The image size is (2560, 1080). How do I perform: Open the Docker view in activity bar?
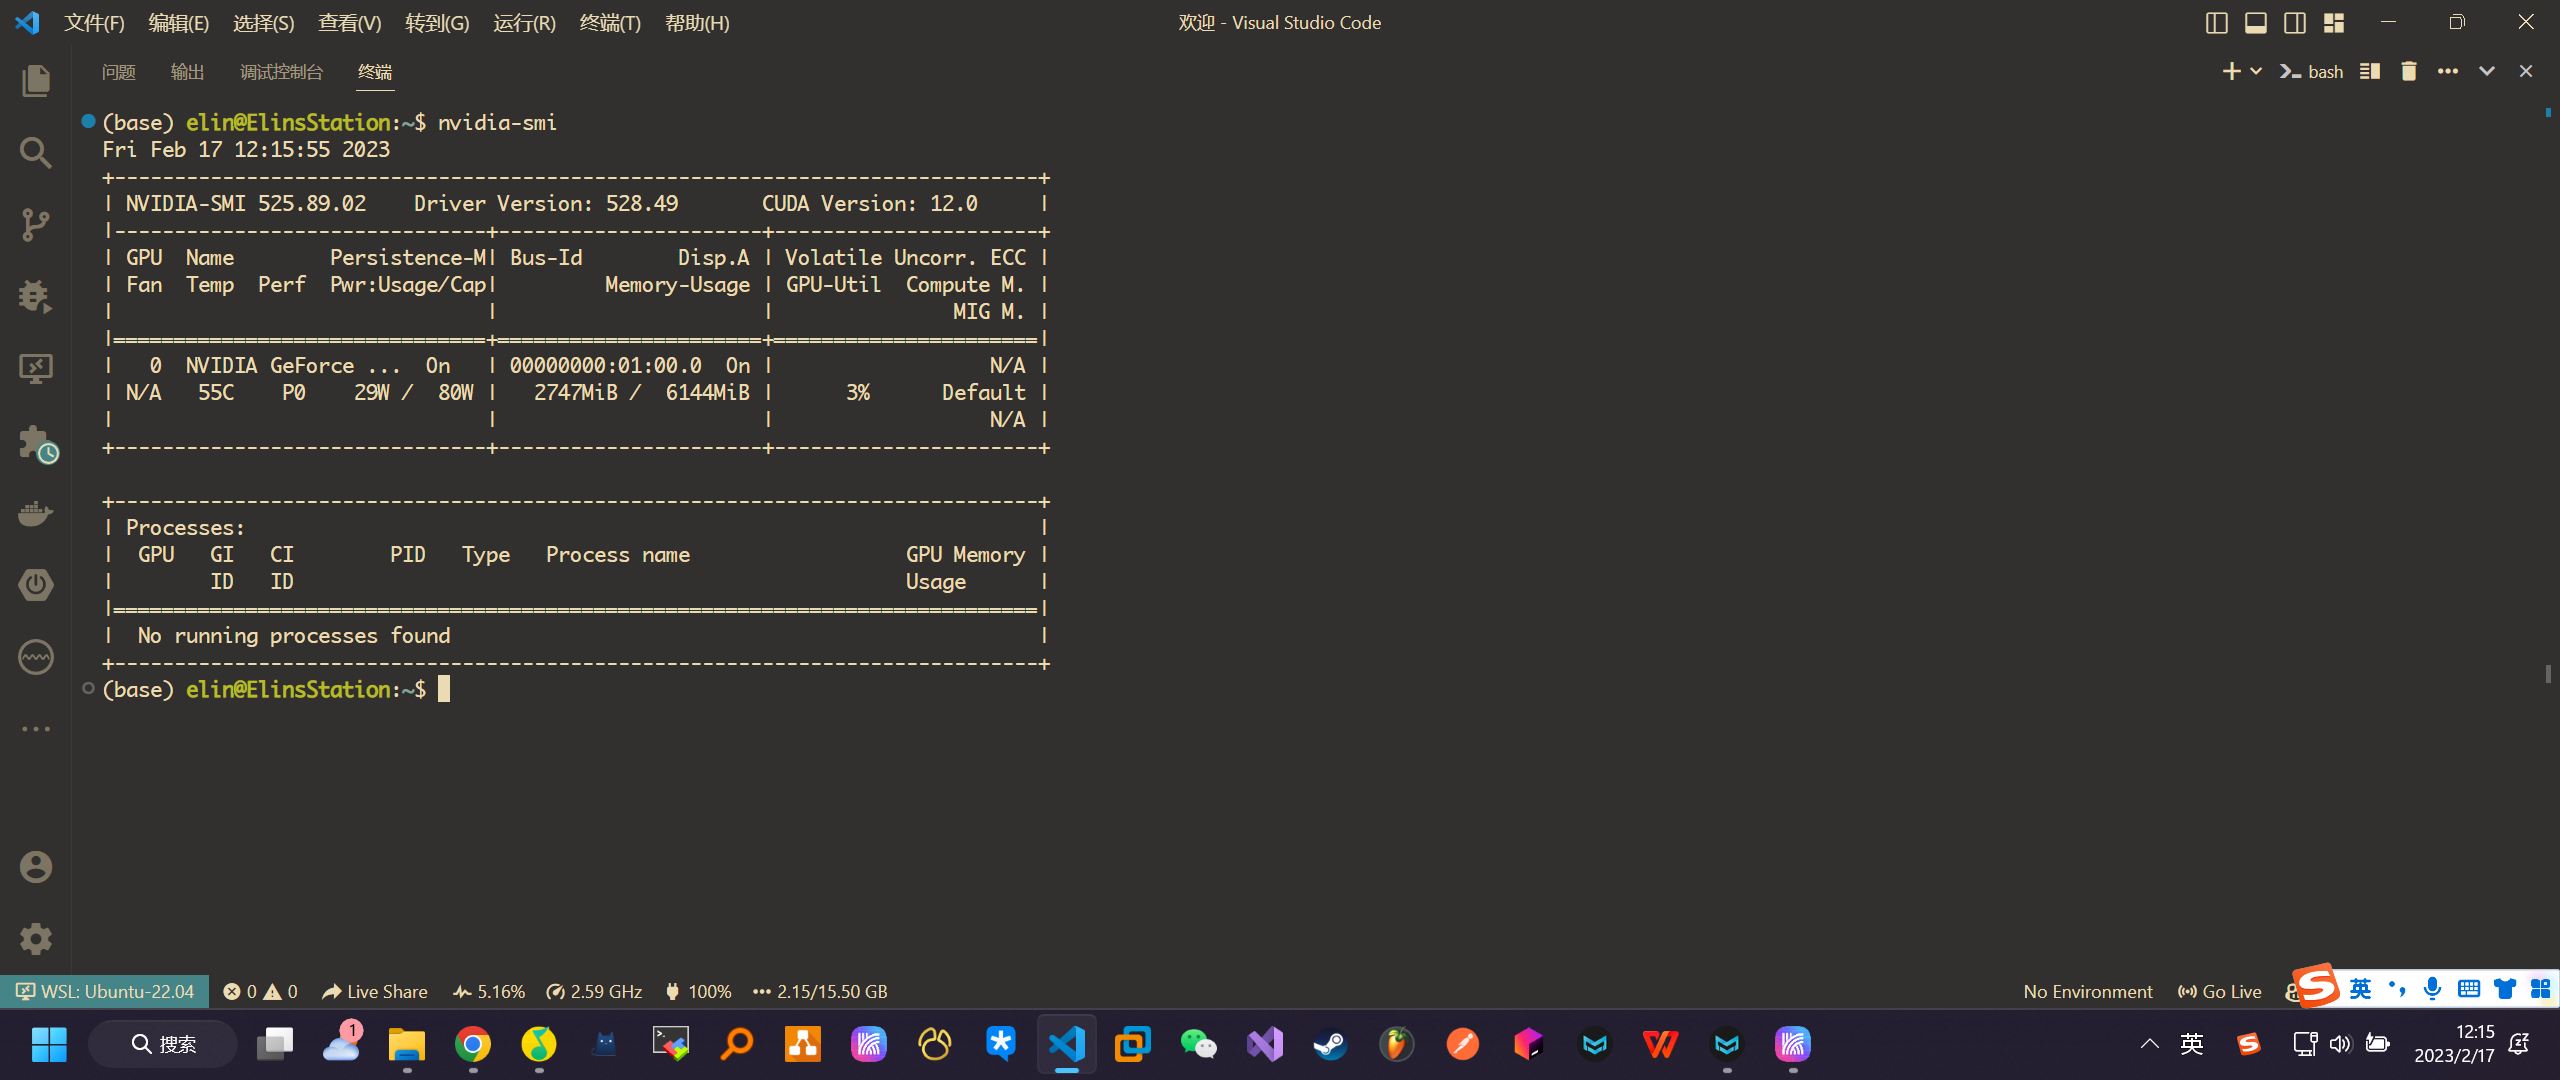click(x=36, y=513)
